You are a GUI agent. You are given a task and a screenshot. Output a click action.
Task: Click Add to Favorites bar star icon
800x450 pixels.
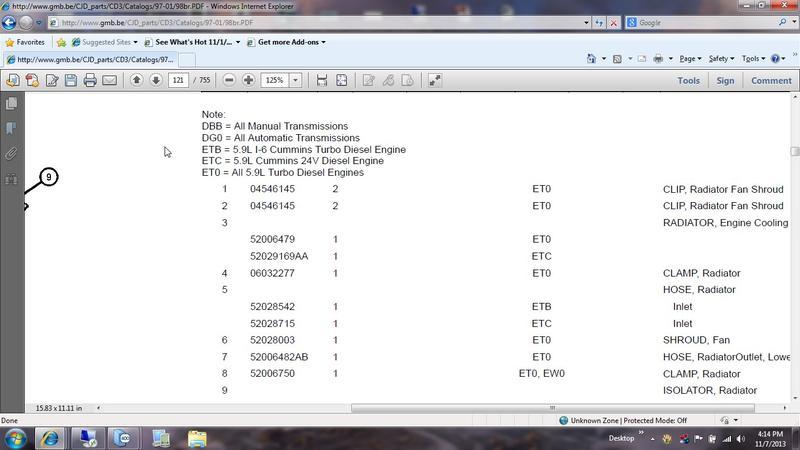61,42
